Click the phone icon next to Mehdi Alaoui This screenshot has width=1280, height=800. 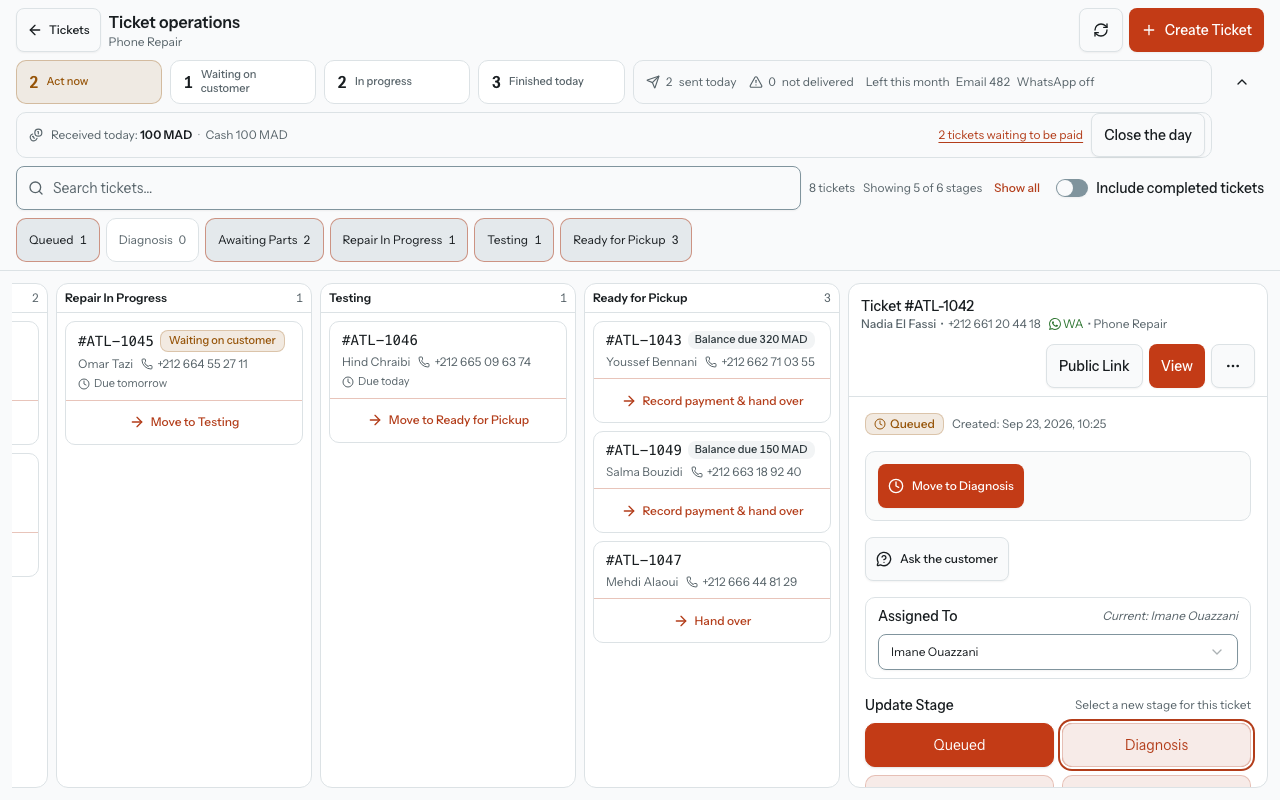[x=692, y=582]
